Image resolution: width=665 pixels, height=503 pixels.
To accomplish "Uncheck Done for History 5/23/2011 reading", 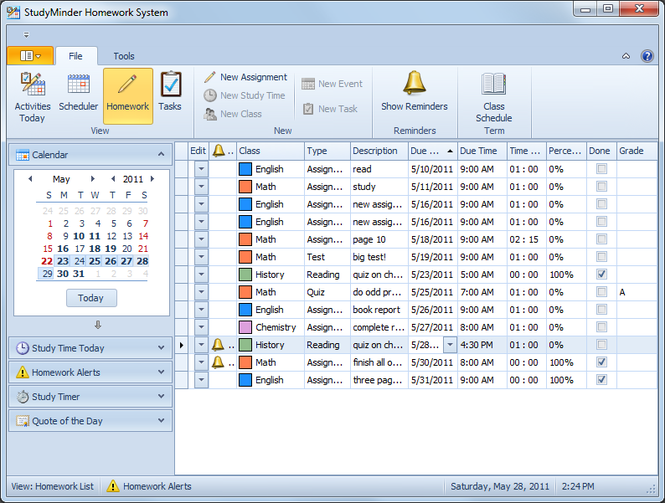I will click(601, 274).
